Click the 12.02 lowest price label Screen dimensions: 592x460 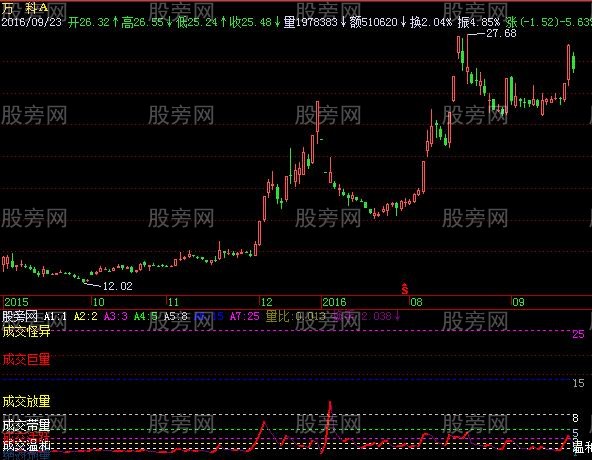(117, 286)
